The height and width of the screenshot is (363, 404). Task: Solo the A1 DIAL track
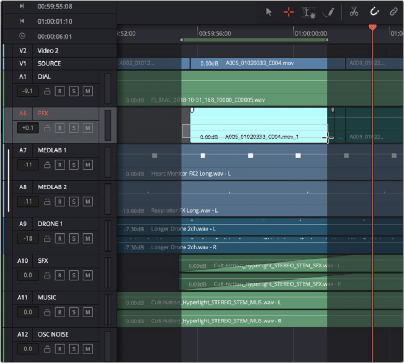click(x=74, y=91)
